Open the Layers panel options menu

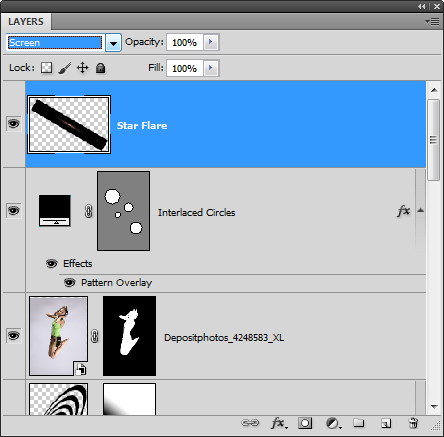click(x=432, y=22)
